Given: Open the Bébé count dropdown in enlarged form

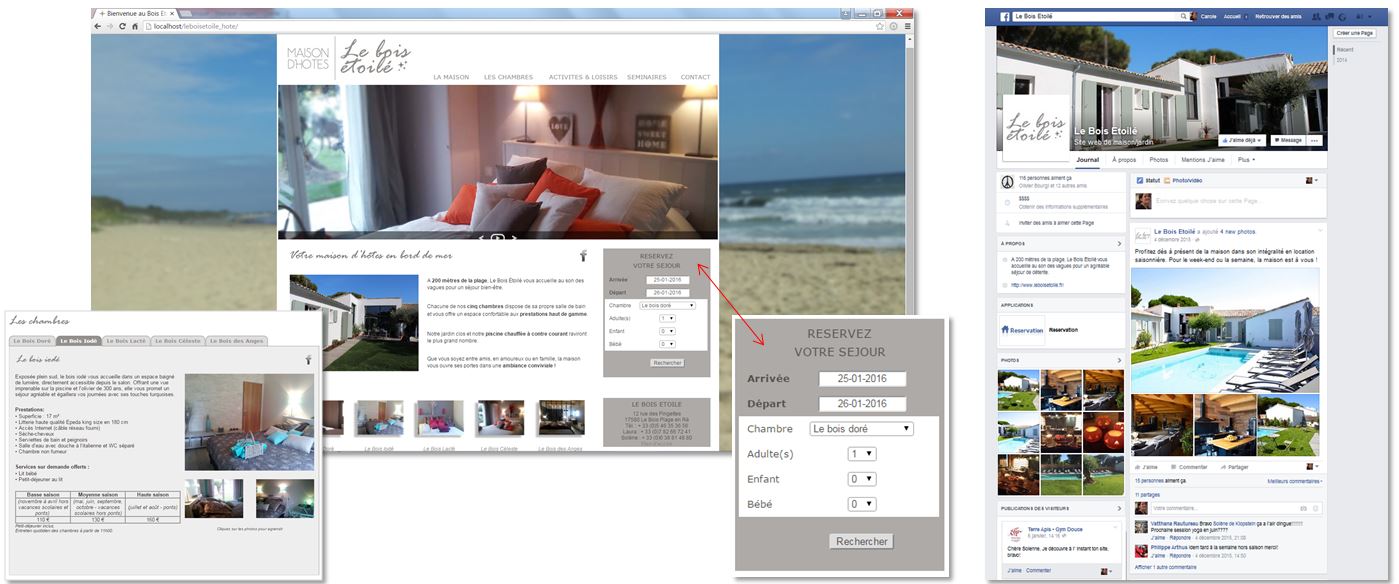Looking at the screenshot, I should (862, 505).
